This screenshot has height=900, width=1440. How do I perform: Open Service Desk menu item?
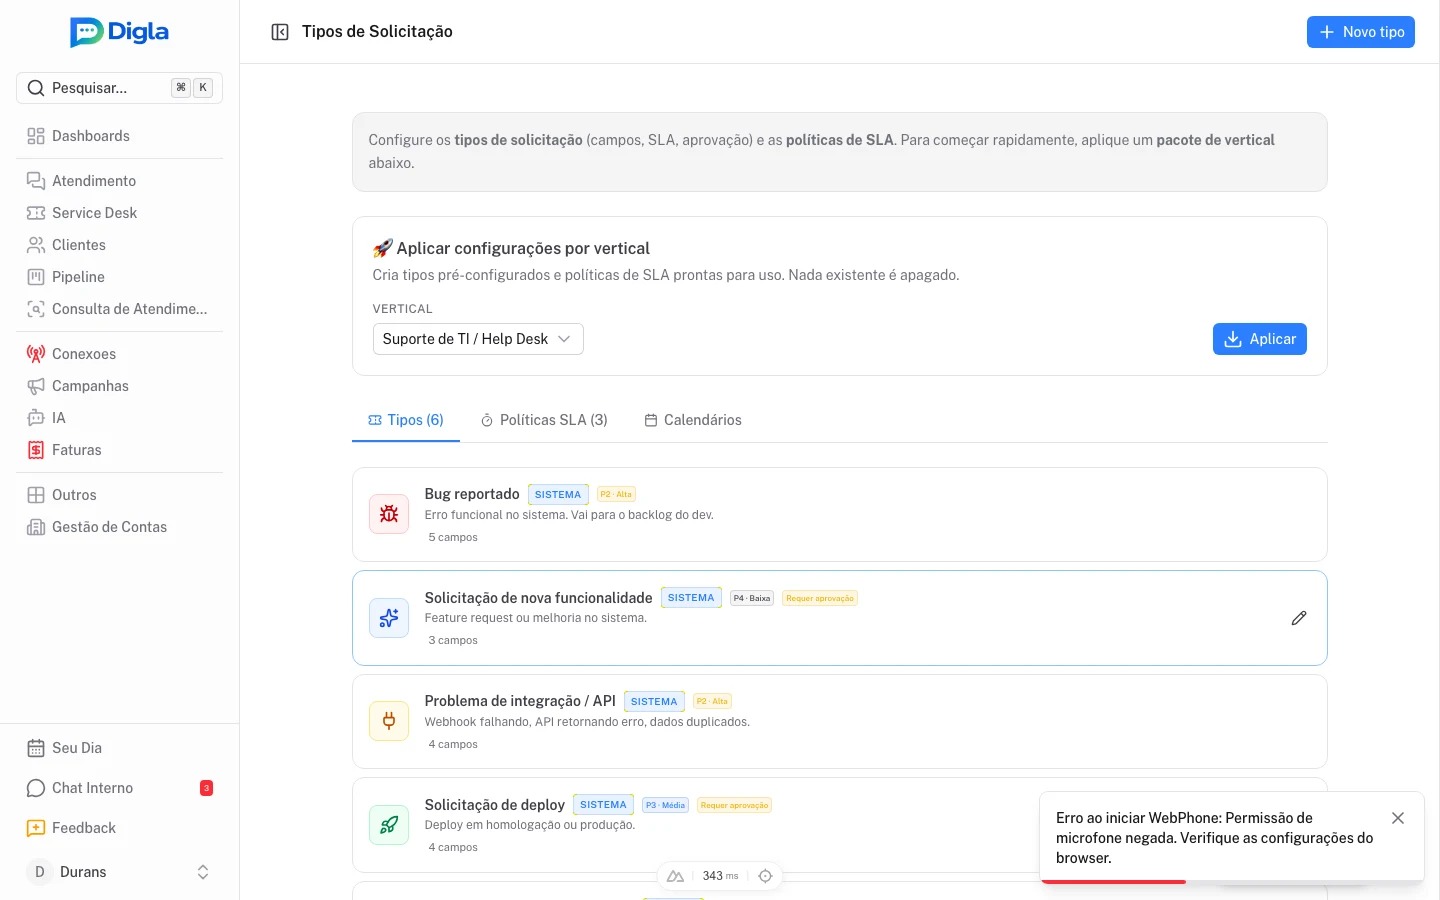coord(120,213)
